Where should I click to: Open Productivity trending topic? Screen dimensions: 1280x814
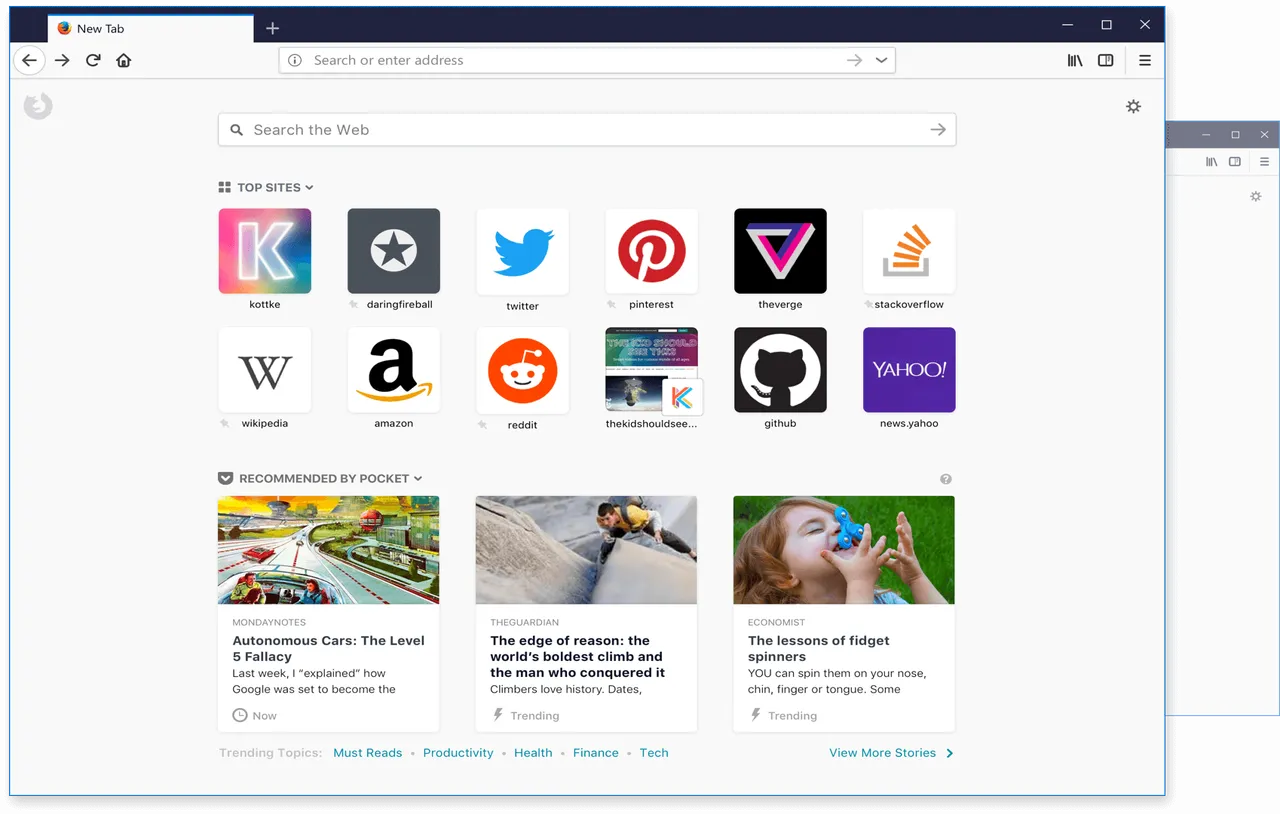pyautogui.click(x=458, y=753)
